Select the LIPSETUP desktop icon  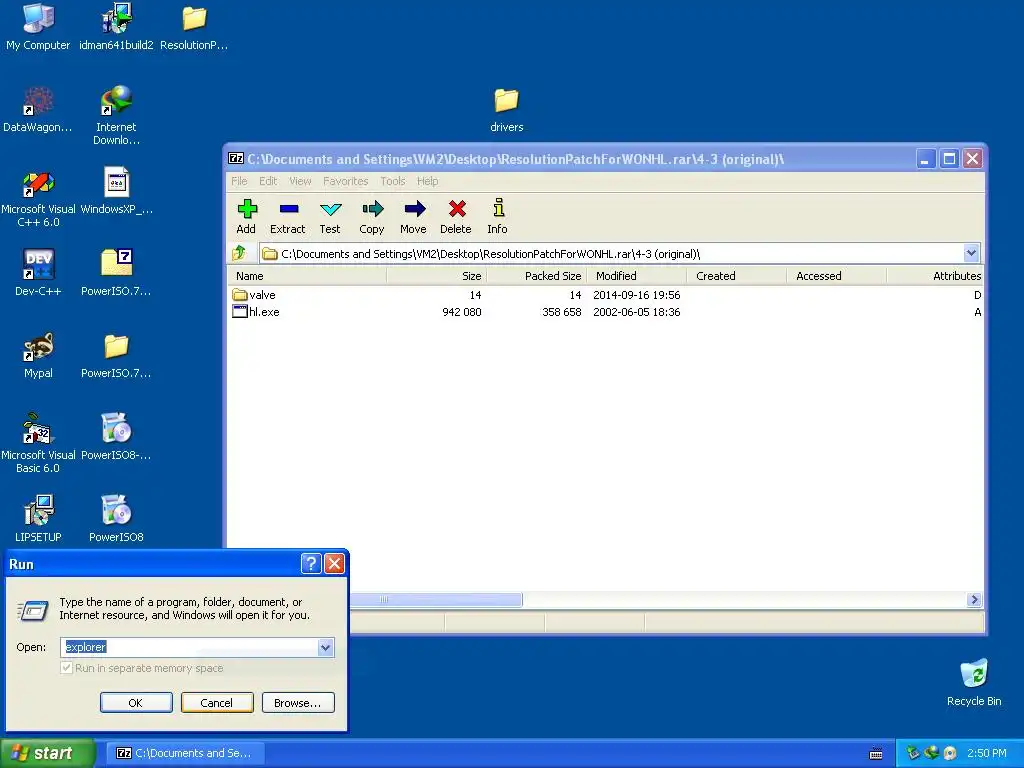point(38,519)
